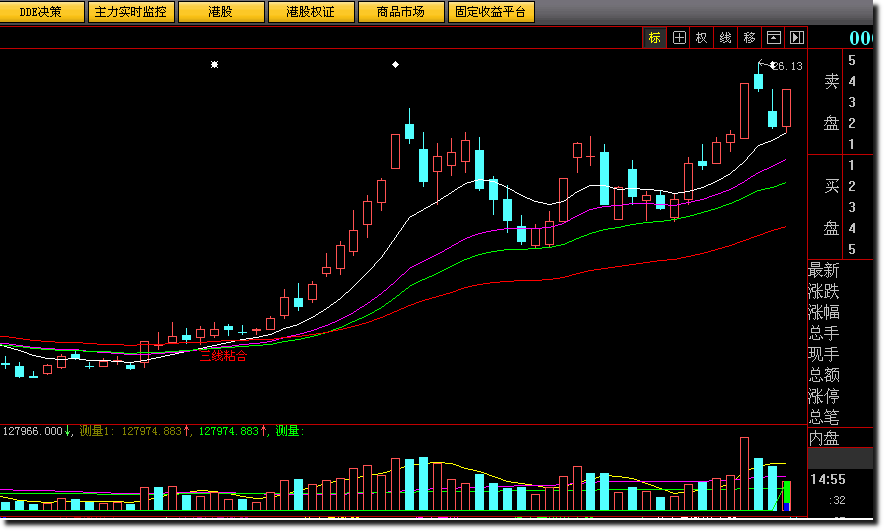Click the diamond info marker on chart
The height and width of the screenshot is (531, 885).
point(396,64)
